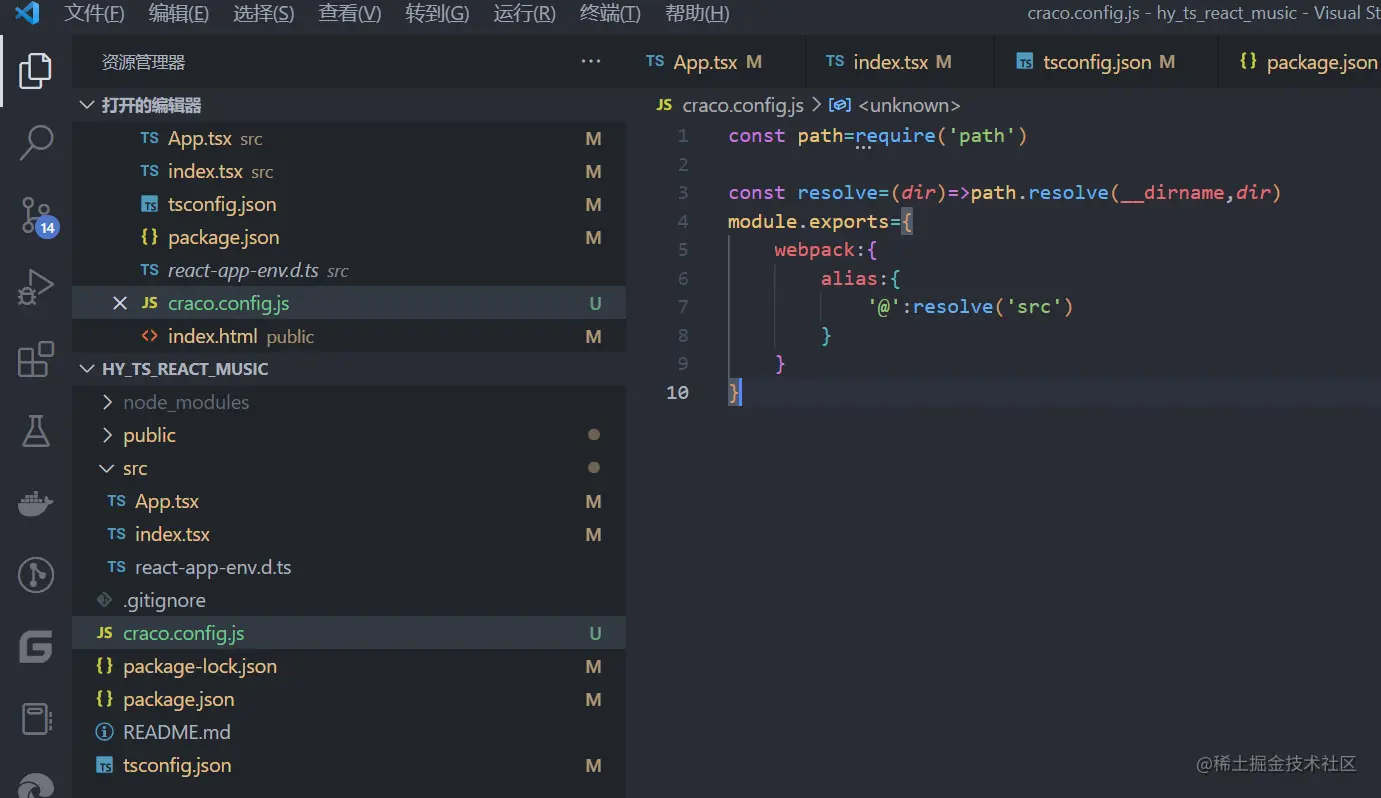The width and height of the screenshot is (1381, 798).
Task: Open Source Control with 14 changes
Action: coord(36,215)
